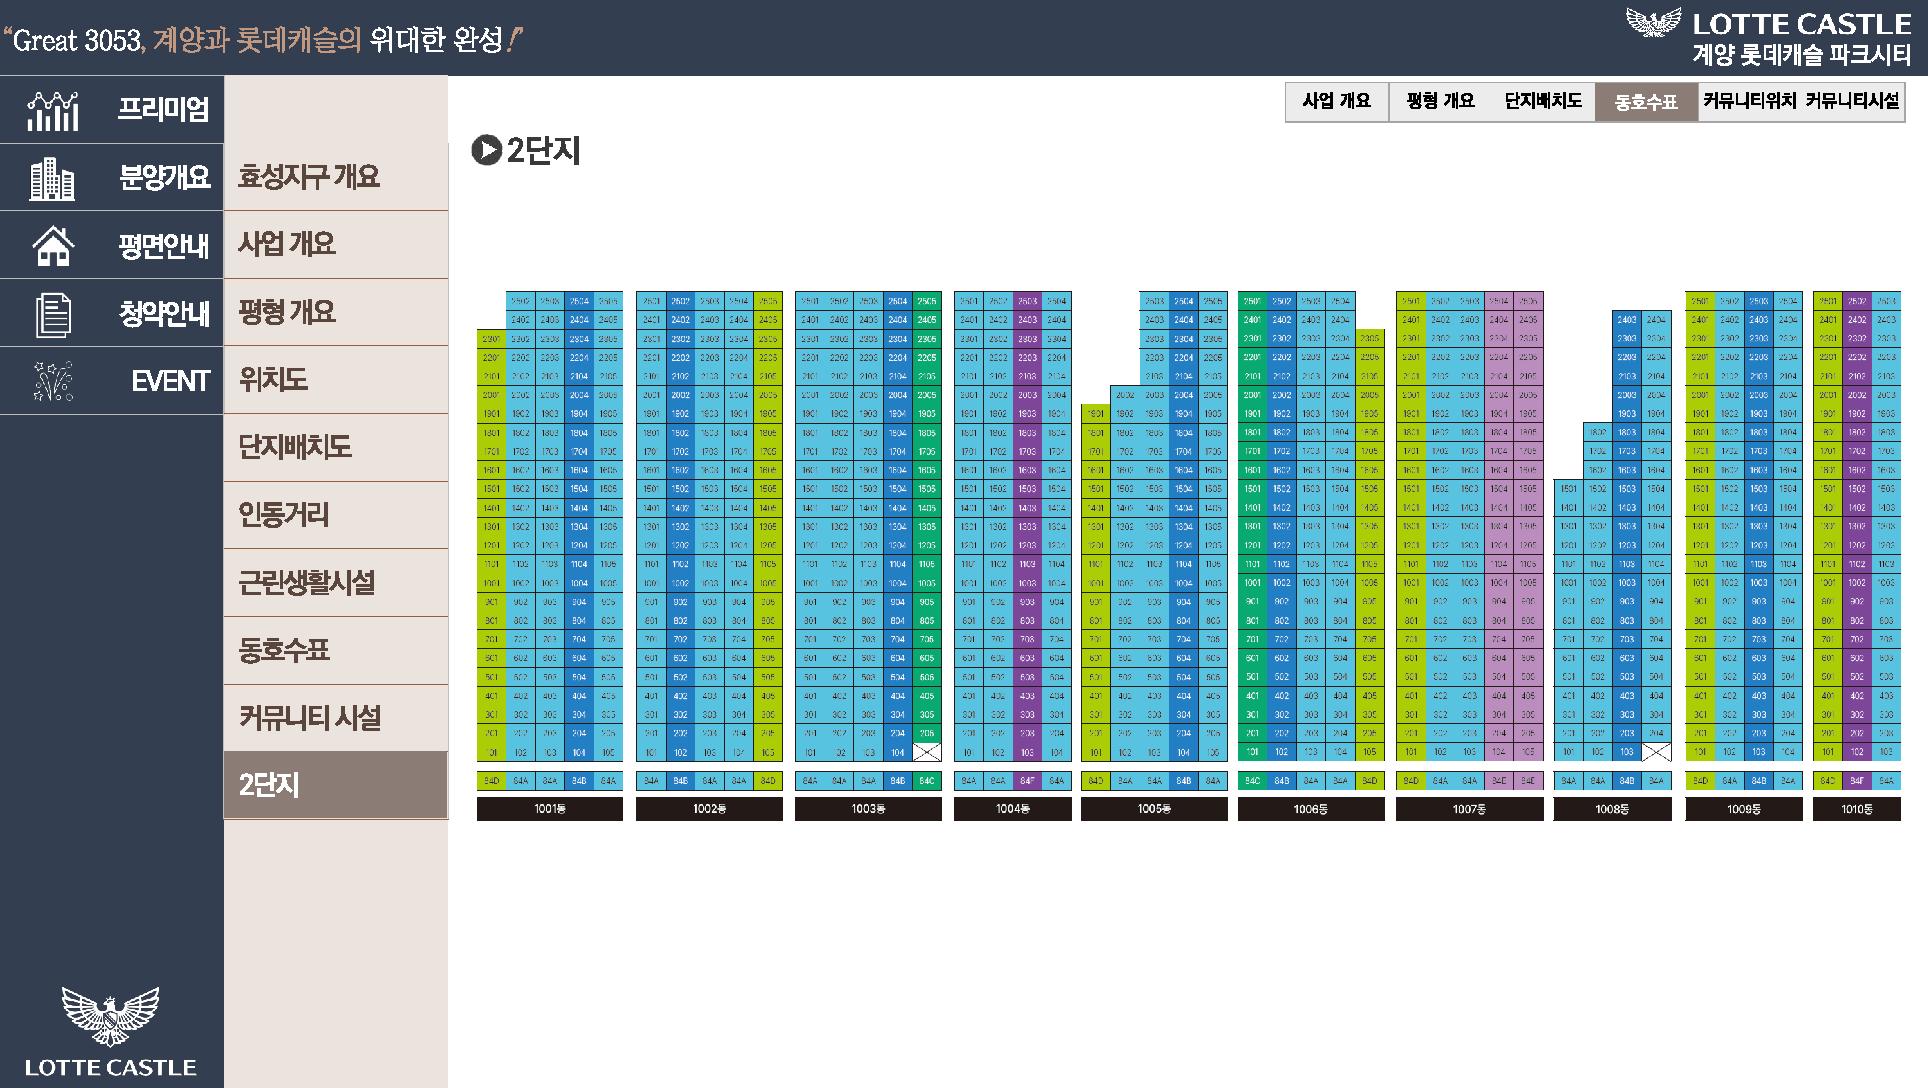Open 단지배치도 in the side submenu
The image size is (1928, 1088).
pos(295,447)
